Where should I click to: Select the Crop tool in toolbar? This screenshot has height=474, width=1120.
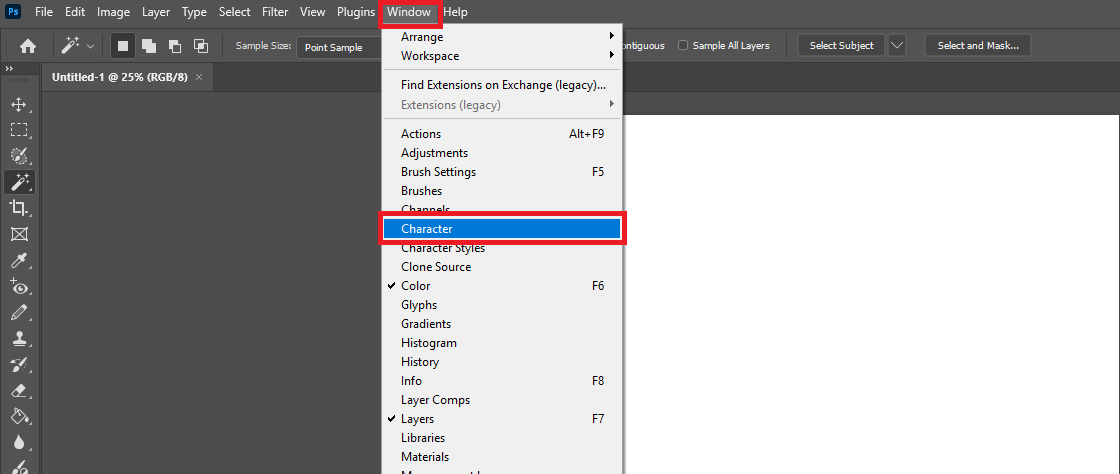point(18,208)
